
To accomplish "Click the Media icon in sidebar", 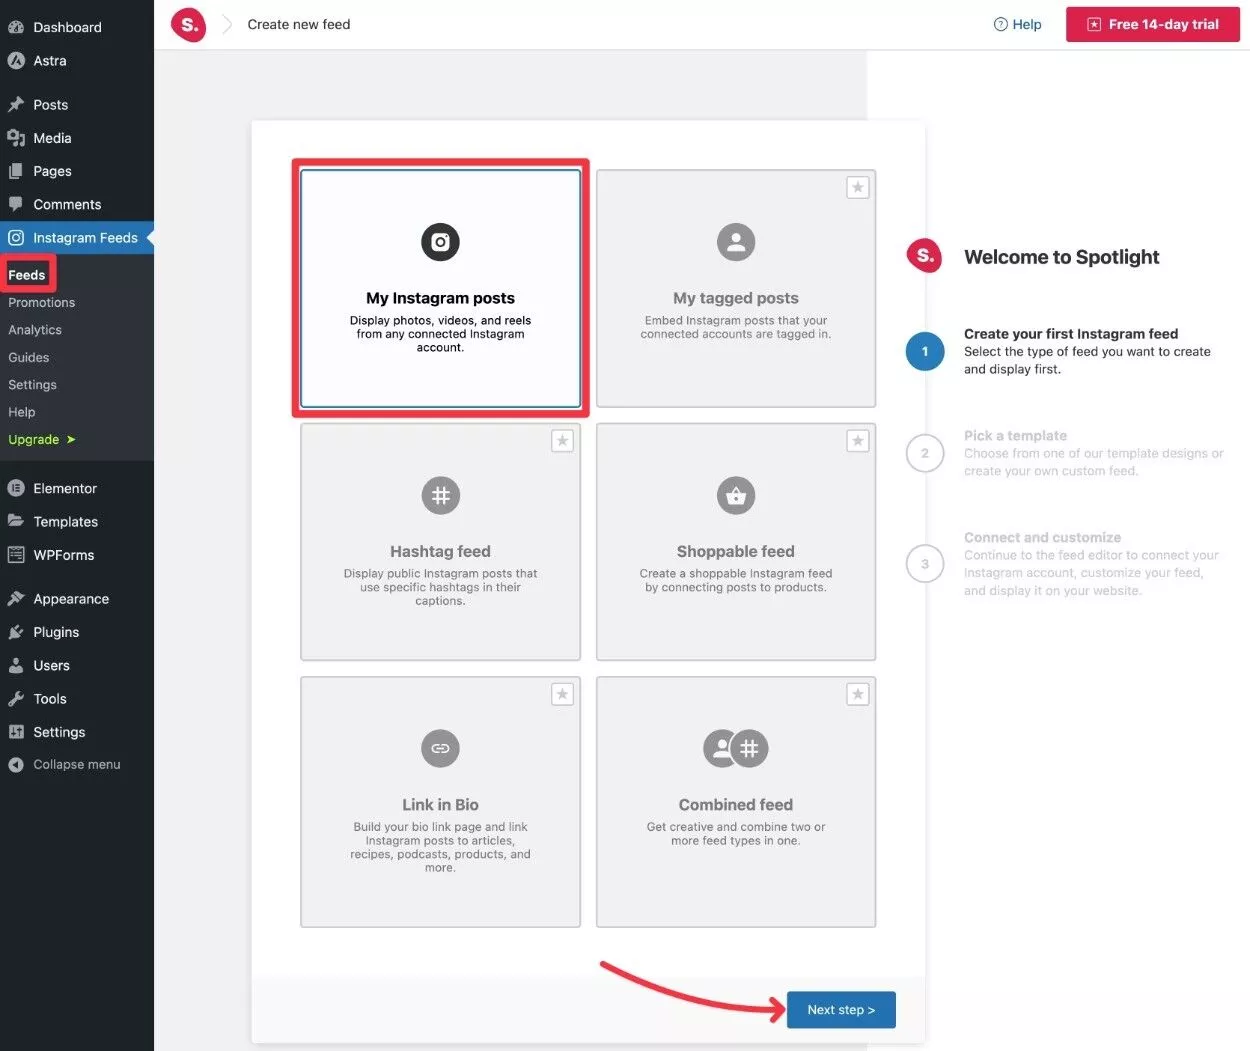I will tap(16, 138).
